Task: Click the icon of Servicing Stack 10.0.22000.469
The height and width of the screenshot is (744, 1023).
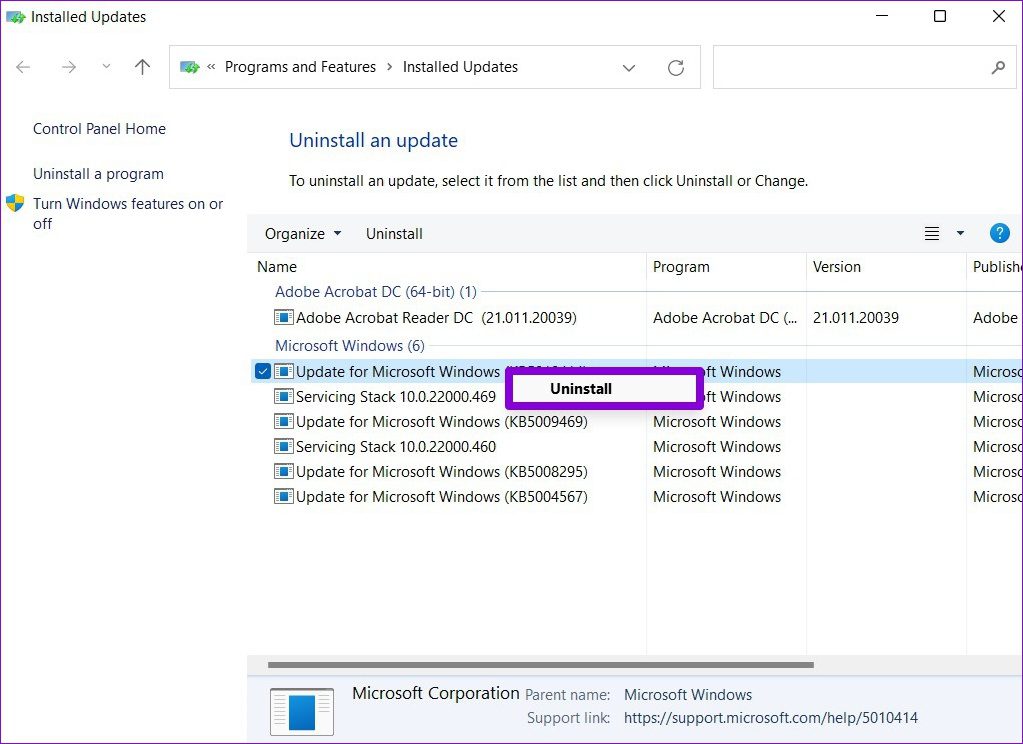Action: pos(283,396)
